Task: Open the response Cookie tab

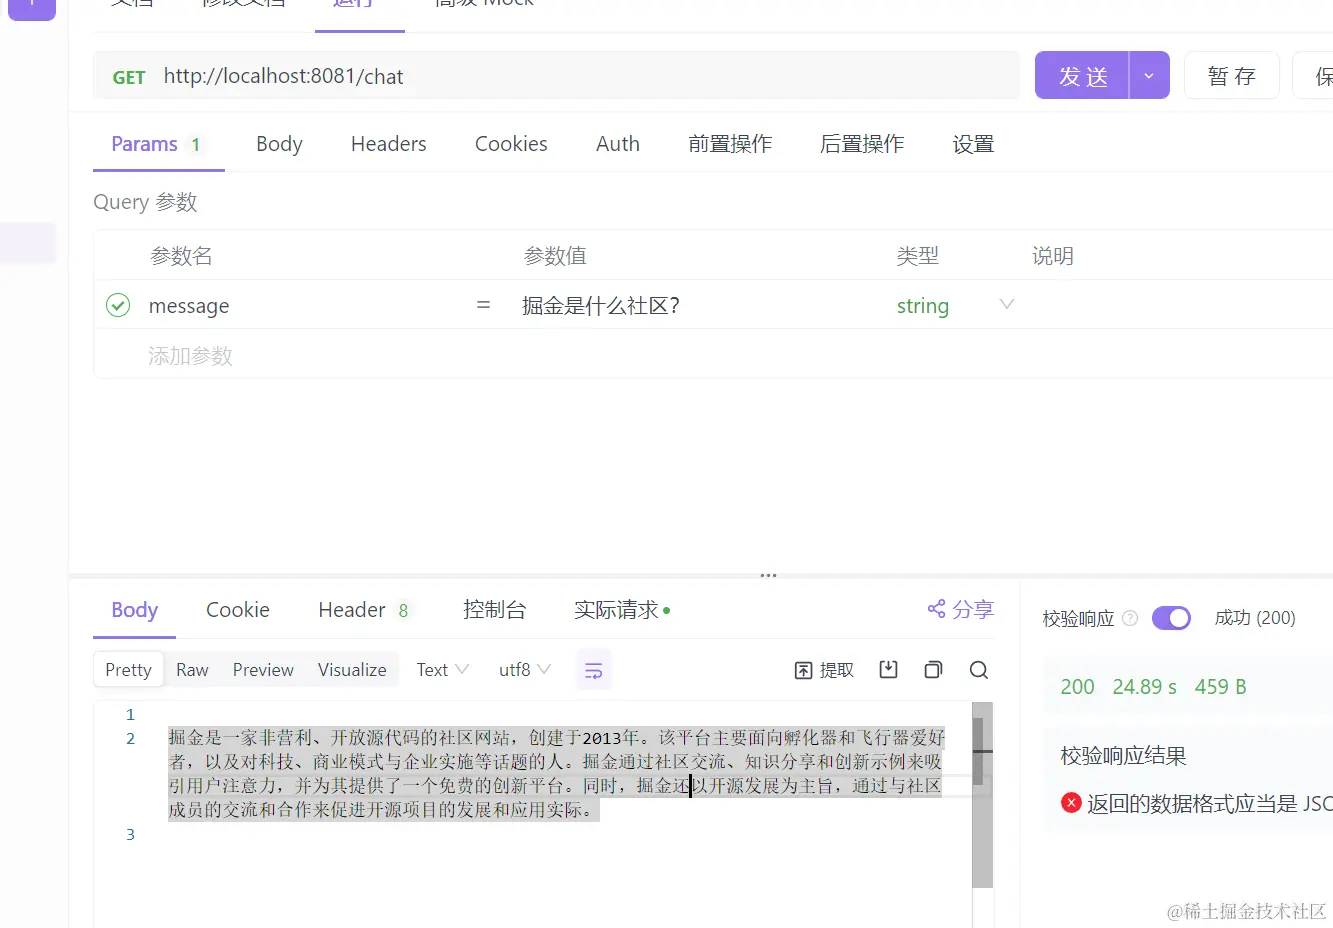Action: [x=238, y=610]
